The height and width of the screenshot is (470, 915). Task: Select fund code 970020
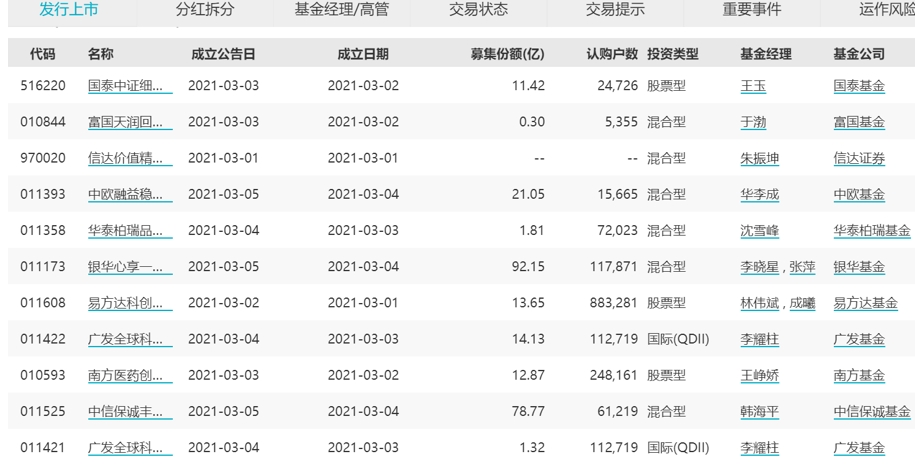coord(43,158)
